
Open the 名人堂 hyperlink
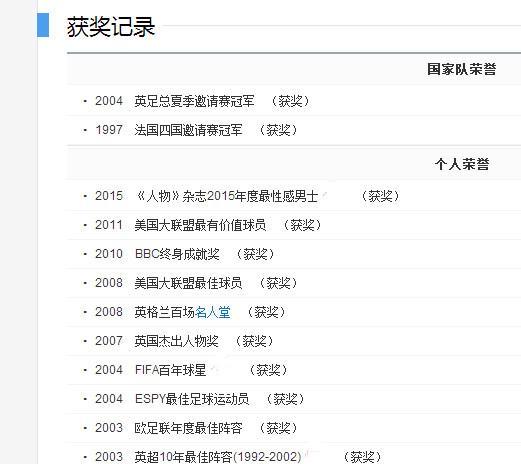213,312
